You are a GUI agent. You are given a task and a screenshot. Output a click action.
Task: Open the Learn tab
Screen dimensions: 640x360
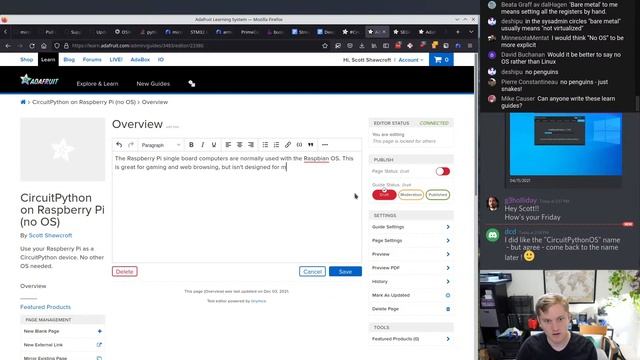pos(48,60)
